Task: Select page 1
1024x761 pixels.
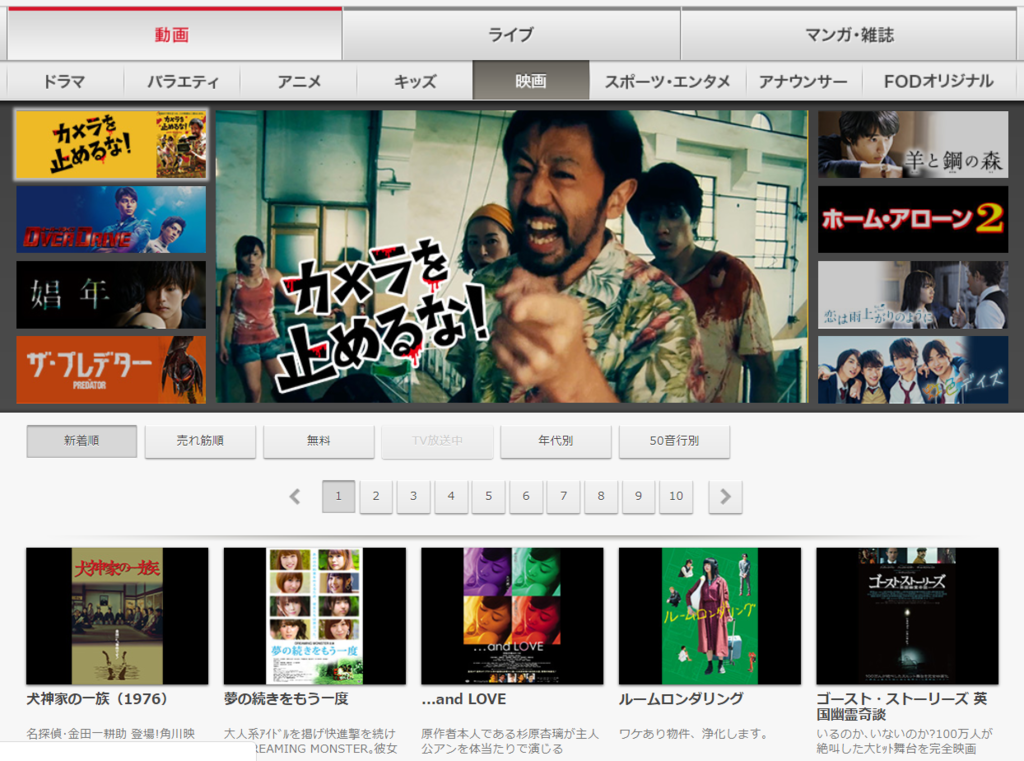Action: point(338,496)
